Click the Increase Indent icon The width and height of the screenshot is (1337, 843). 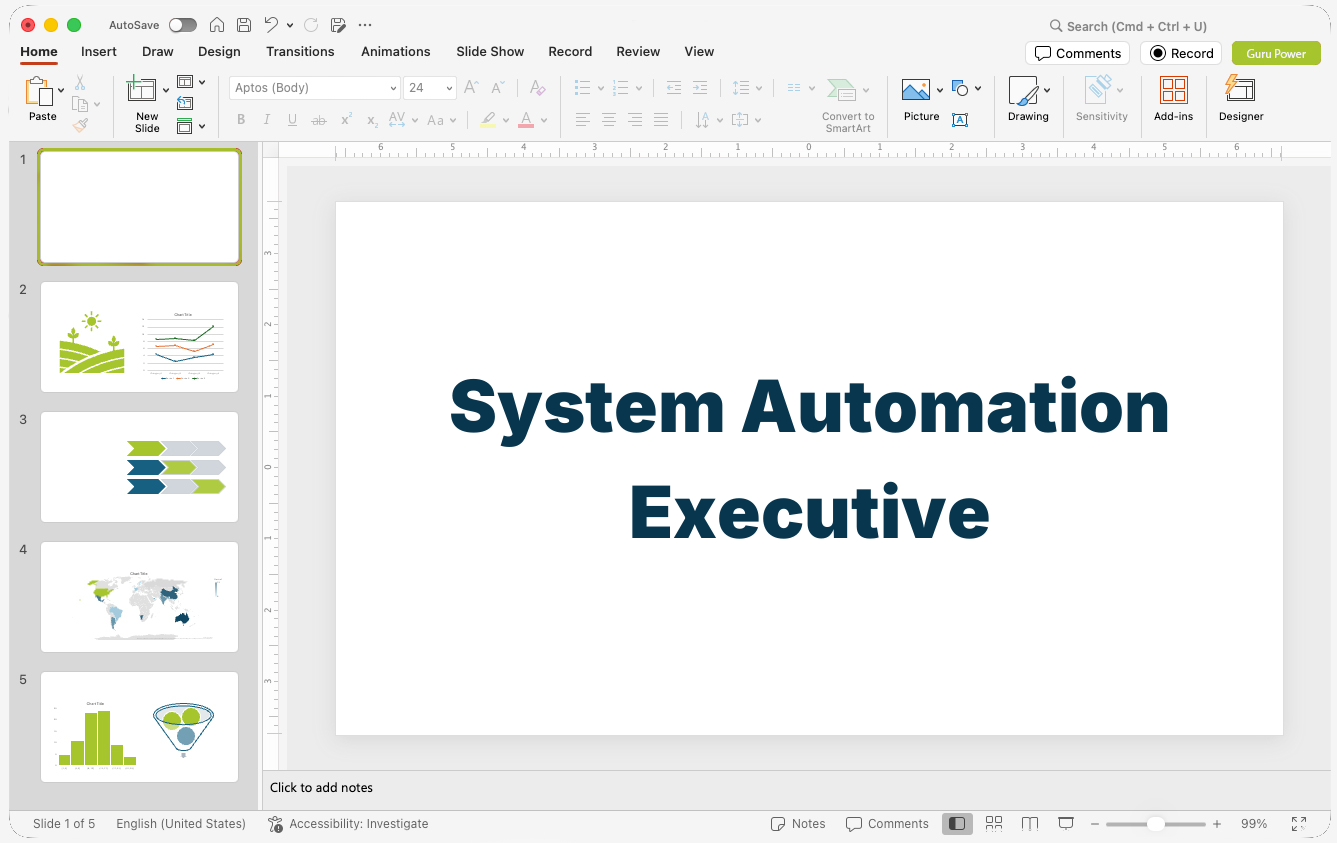[x=700, y=88]
